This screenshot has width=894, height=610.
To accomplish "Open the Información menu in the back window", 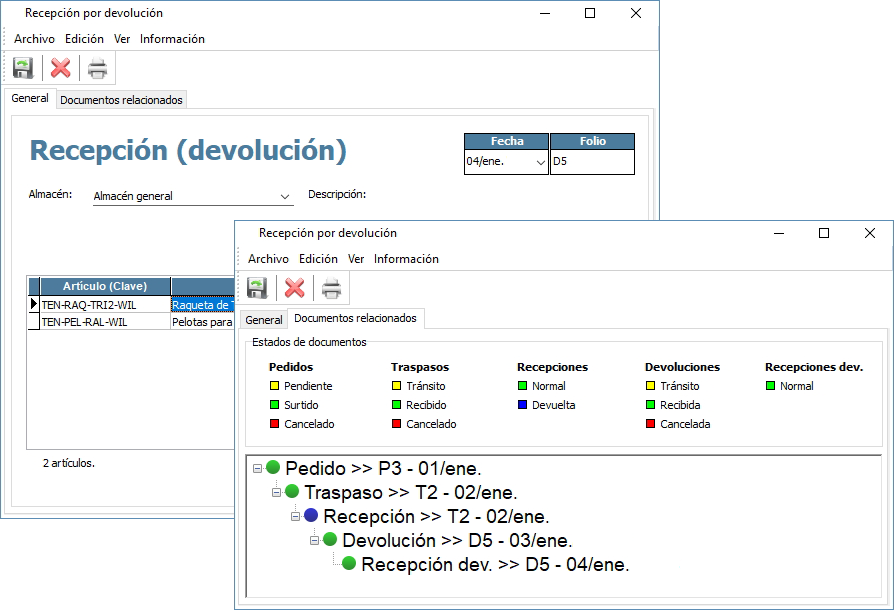I will point(172,39).
